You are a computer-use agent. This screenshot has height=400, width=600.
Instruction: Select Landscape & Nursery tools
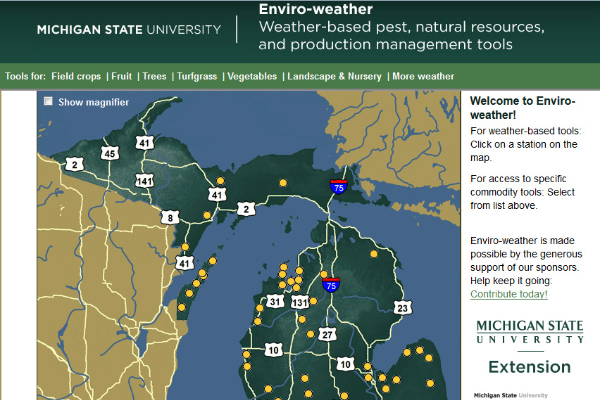coord(334,76)
